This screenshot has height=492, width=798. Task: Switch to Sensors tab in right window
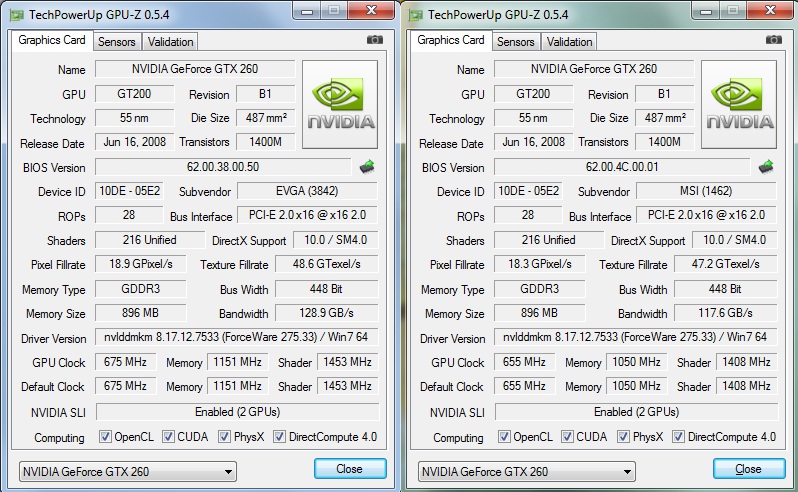(516, 42)
